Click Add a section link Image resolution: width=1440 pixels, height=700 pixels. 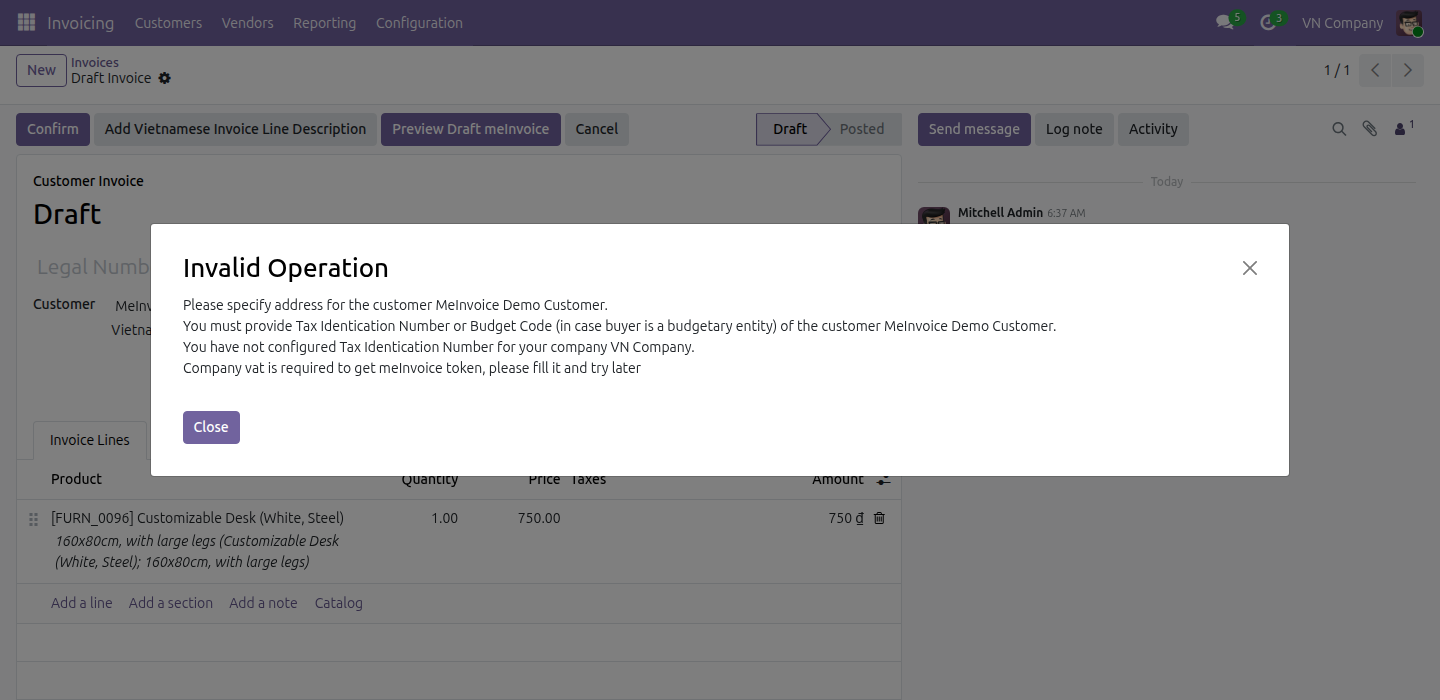tap(171, 603)
